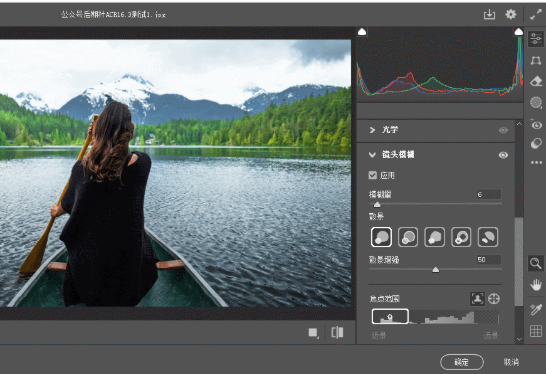Toggle visibility eye of 镜头模糊 panel
This screenshot has height=374, width=546.
[503, 155]
